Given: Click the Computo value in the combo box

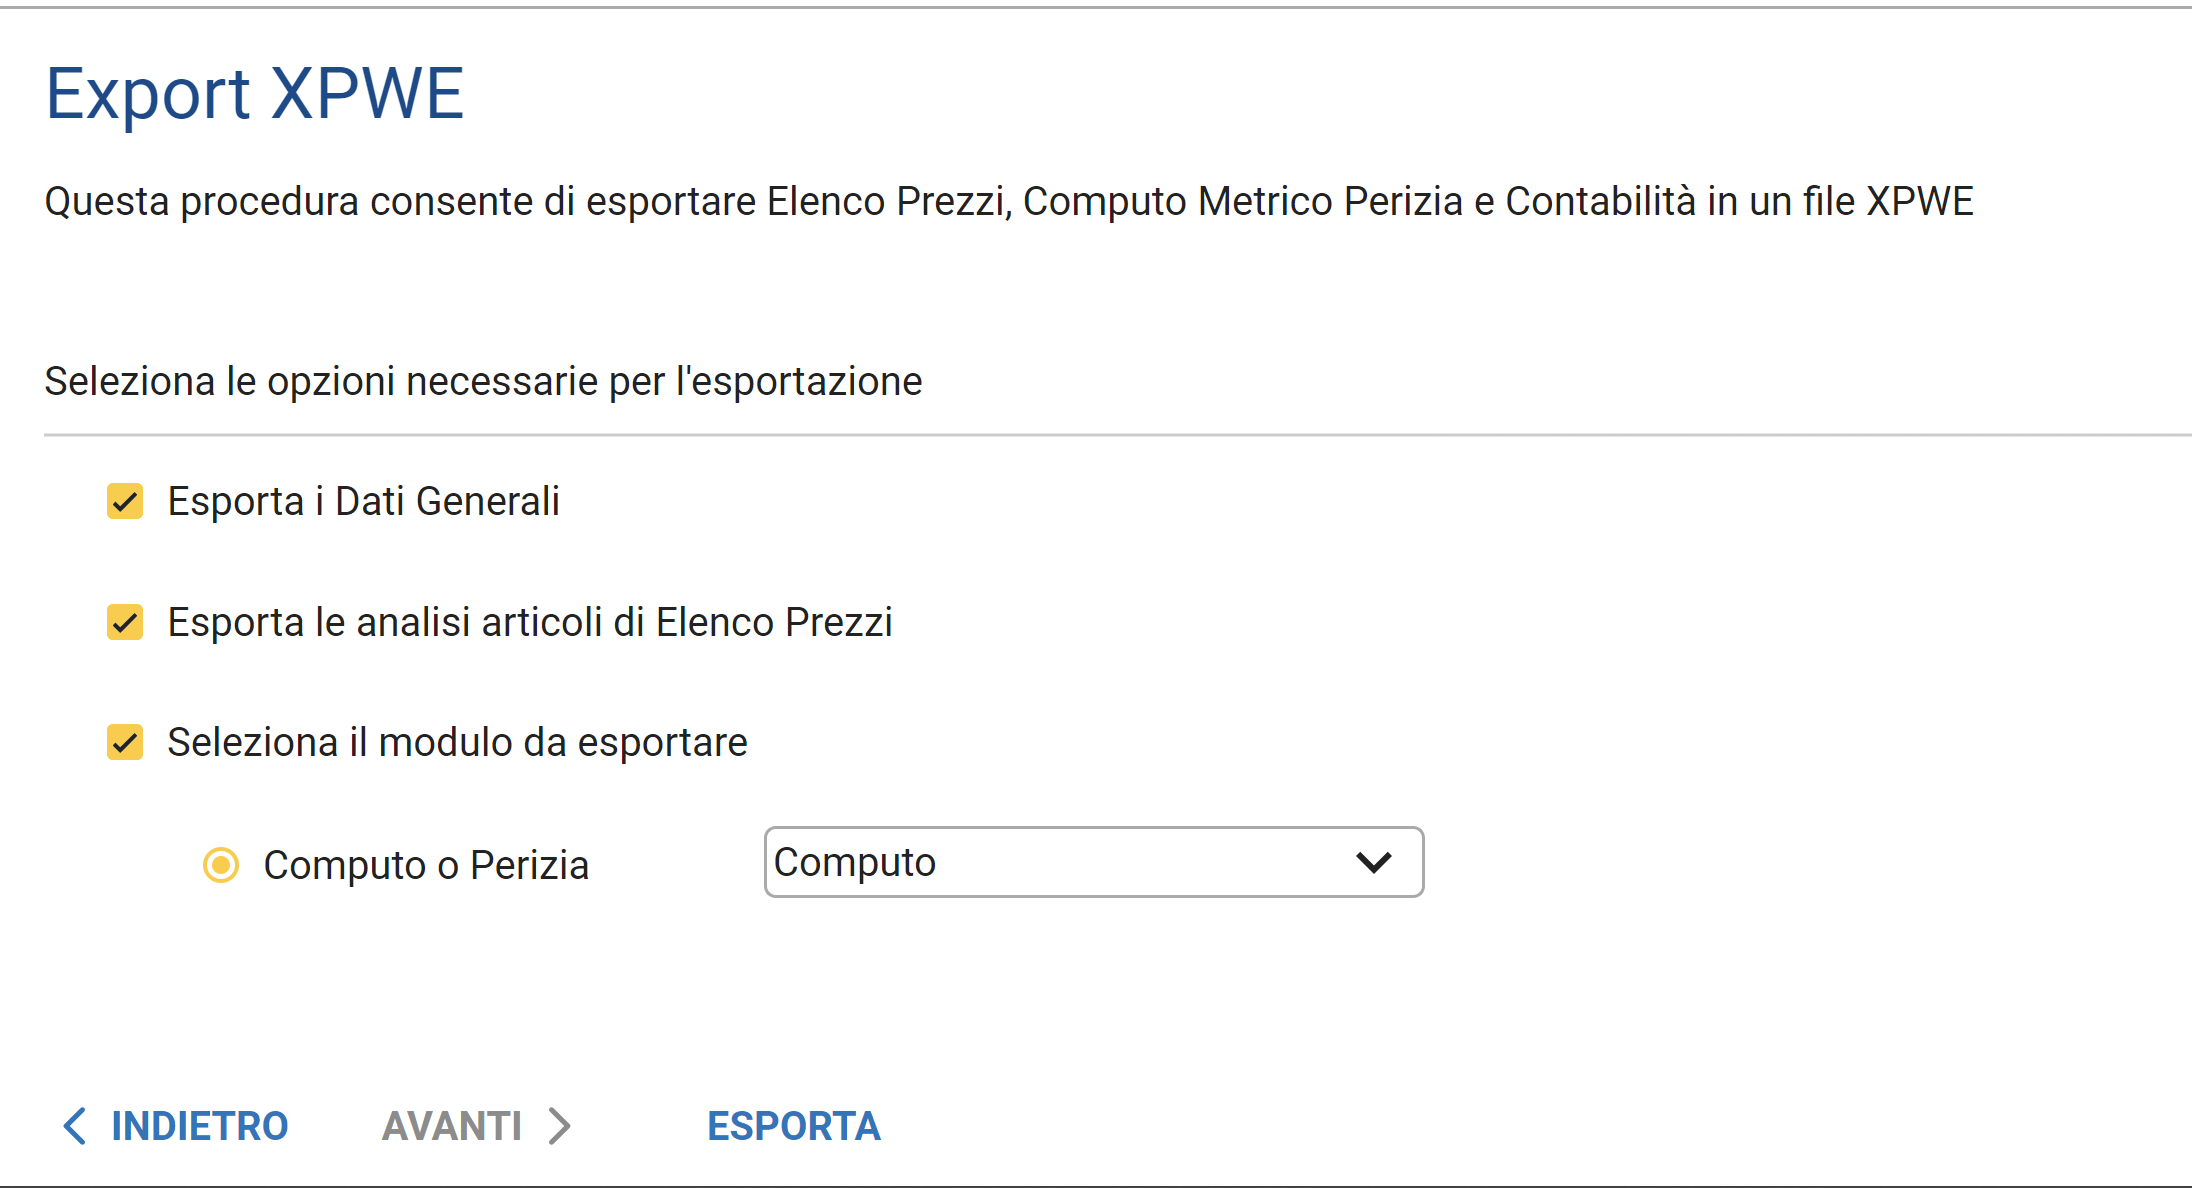Looking at the screenshot, I should pyautogui.click(x=855, y=862).
